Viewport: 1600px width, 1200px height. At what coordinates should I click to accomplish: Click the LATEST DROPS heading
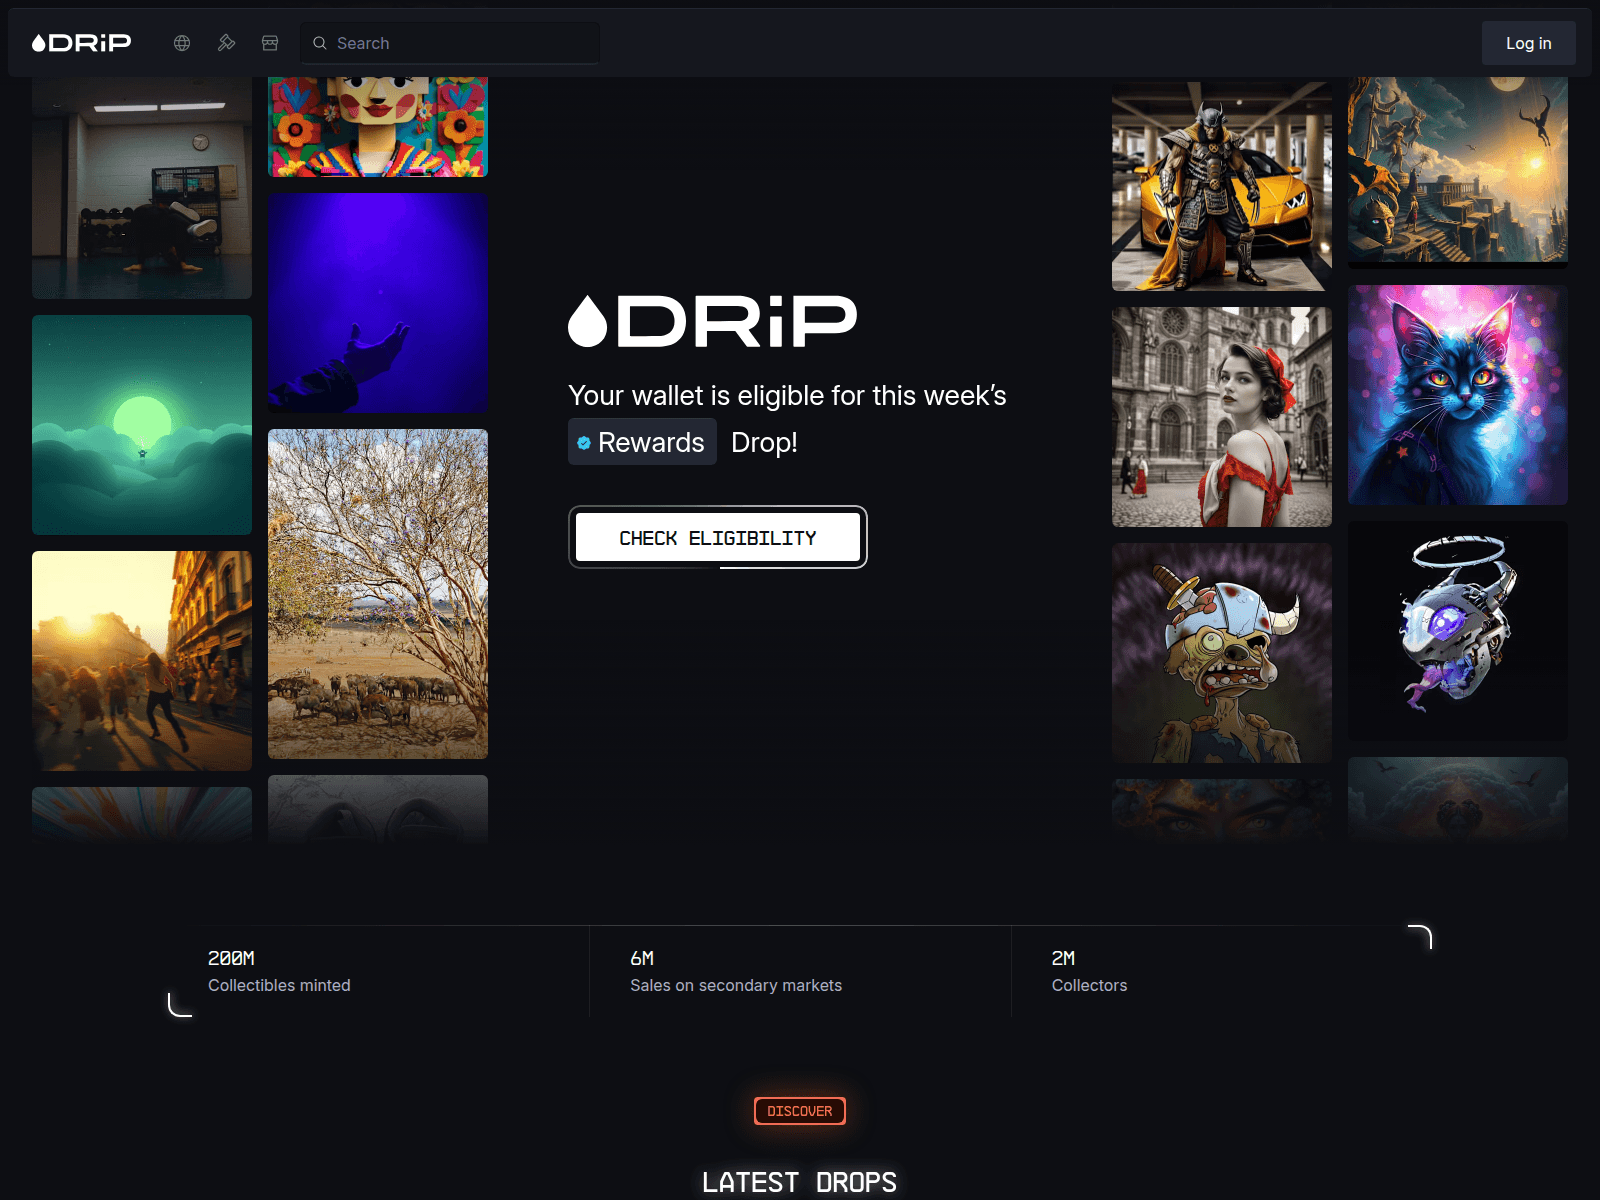point(800,1182)
